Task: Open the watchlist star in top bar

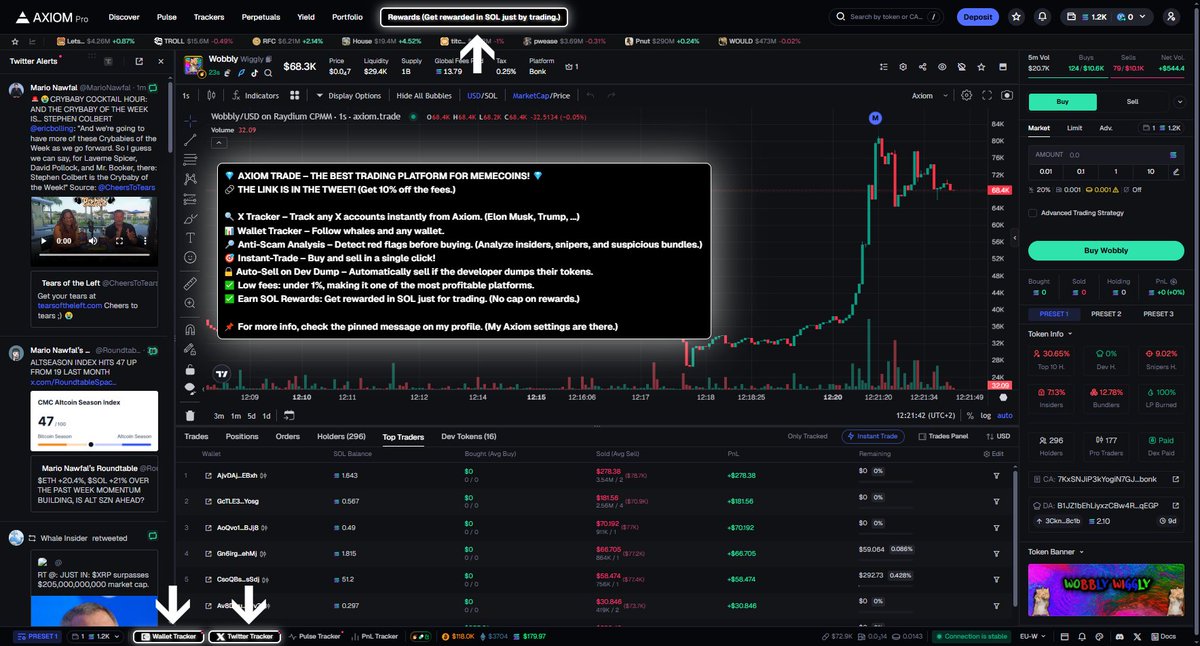Action: tap(1017, 17)
